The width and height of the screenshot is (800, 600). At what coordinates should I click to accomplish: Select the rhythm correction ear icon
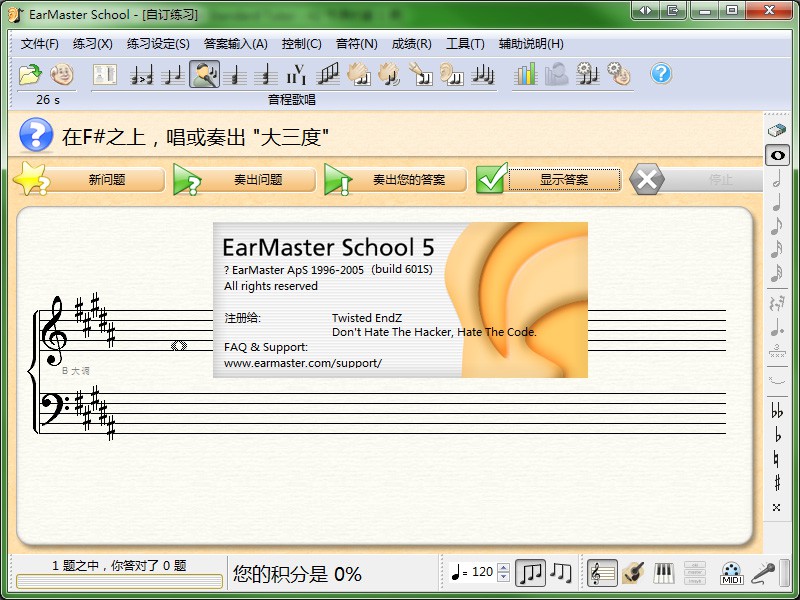452,75
